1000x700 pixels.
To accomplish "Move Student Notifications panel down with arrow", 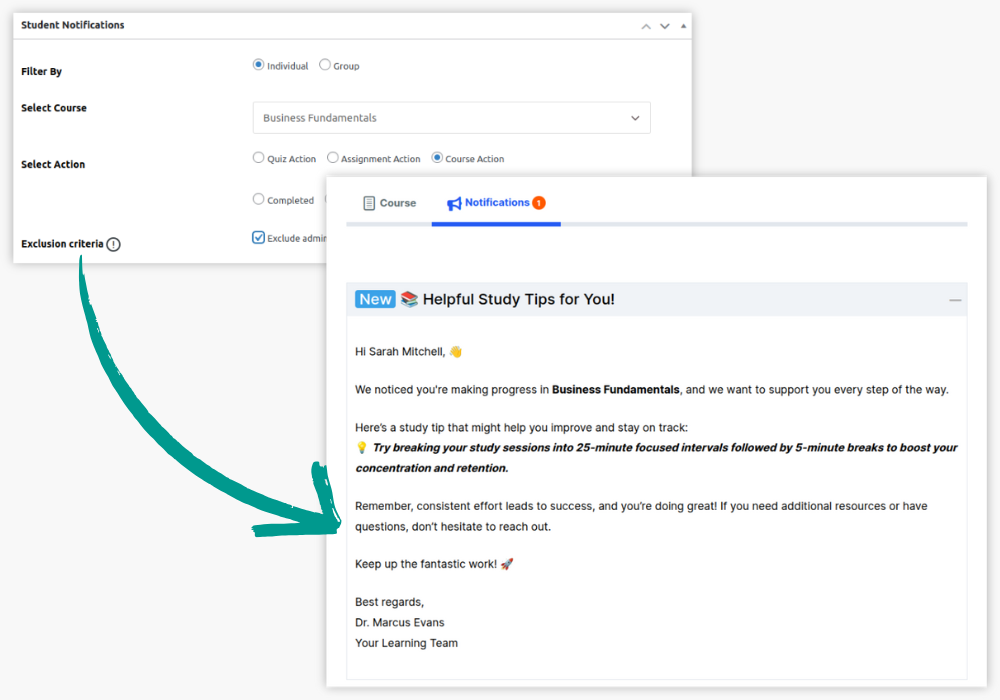I will tap(665, 26).
